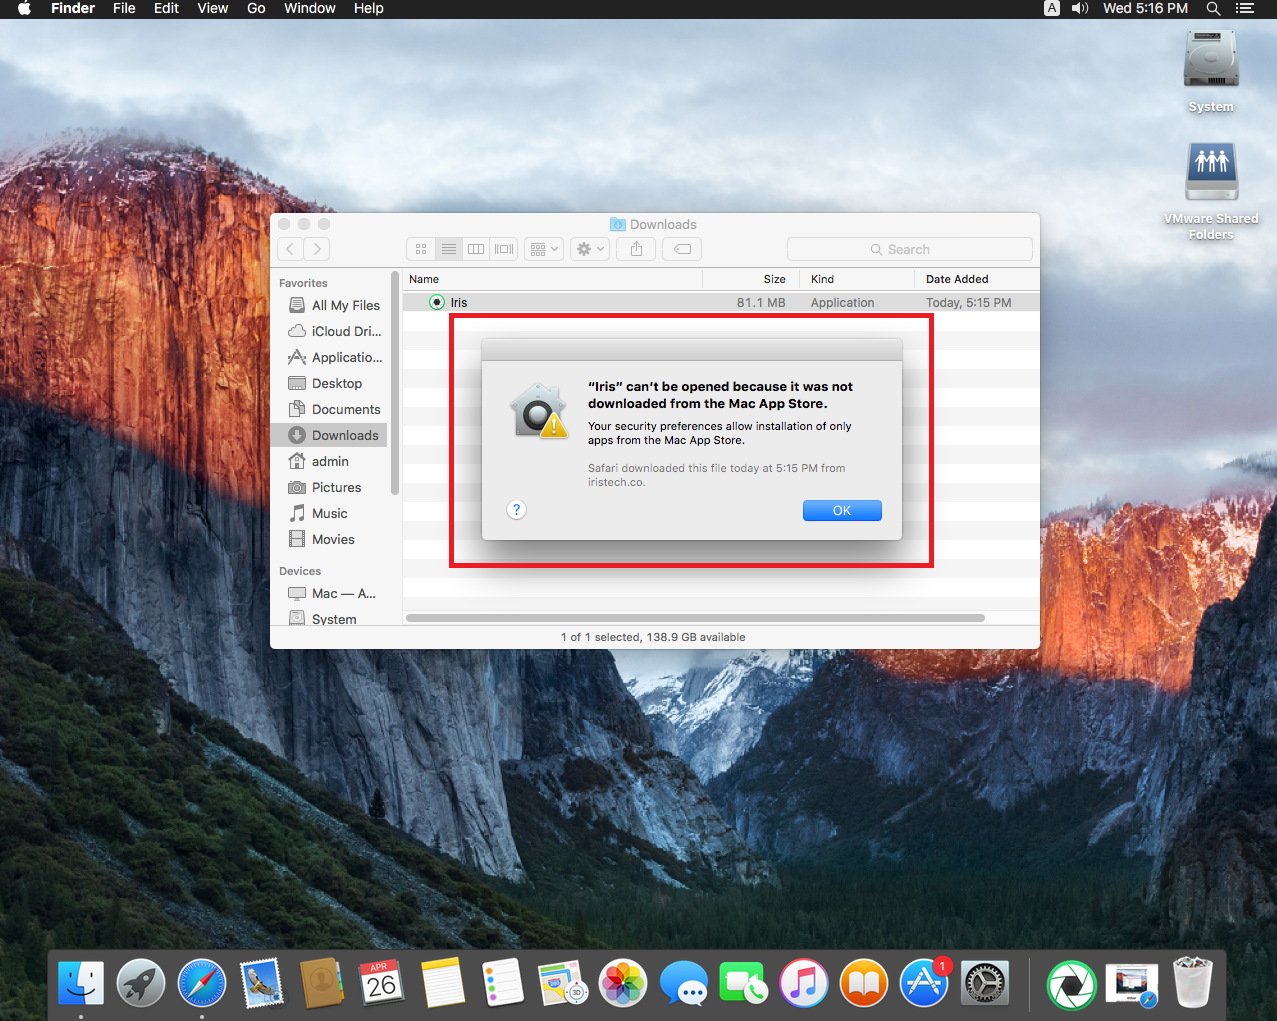The image size is (1277, 1021).
Task: Go back in the Downloads Finder window
Action: [290, 249]
